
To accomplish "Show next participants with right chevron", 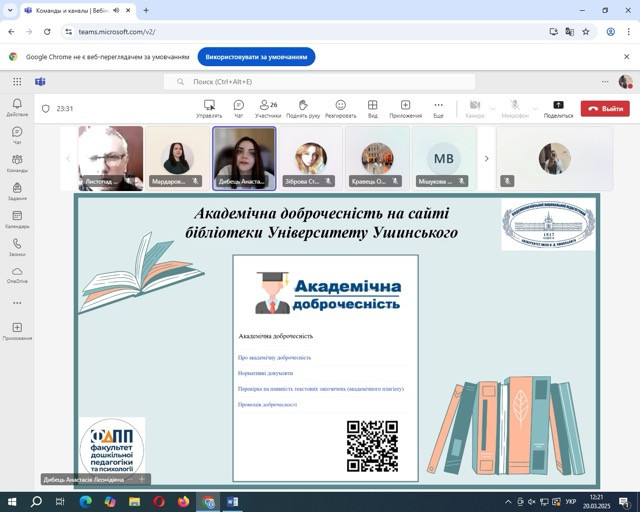I will [x=487, y=158].
